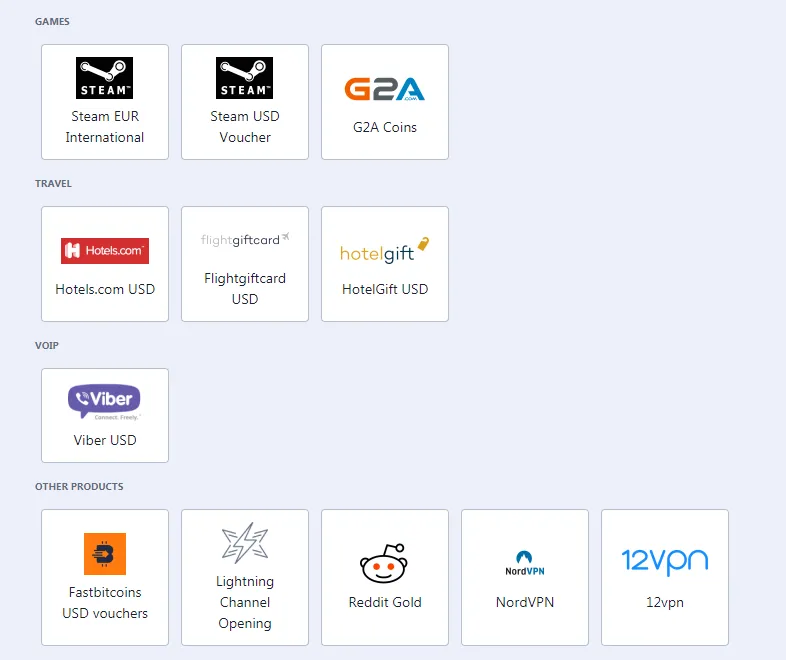Viewport: 786px width, 660px height.
Task: Click the flightgiftcard logo
Action: [x=245, y=240]
